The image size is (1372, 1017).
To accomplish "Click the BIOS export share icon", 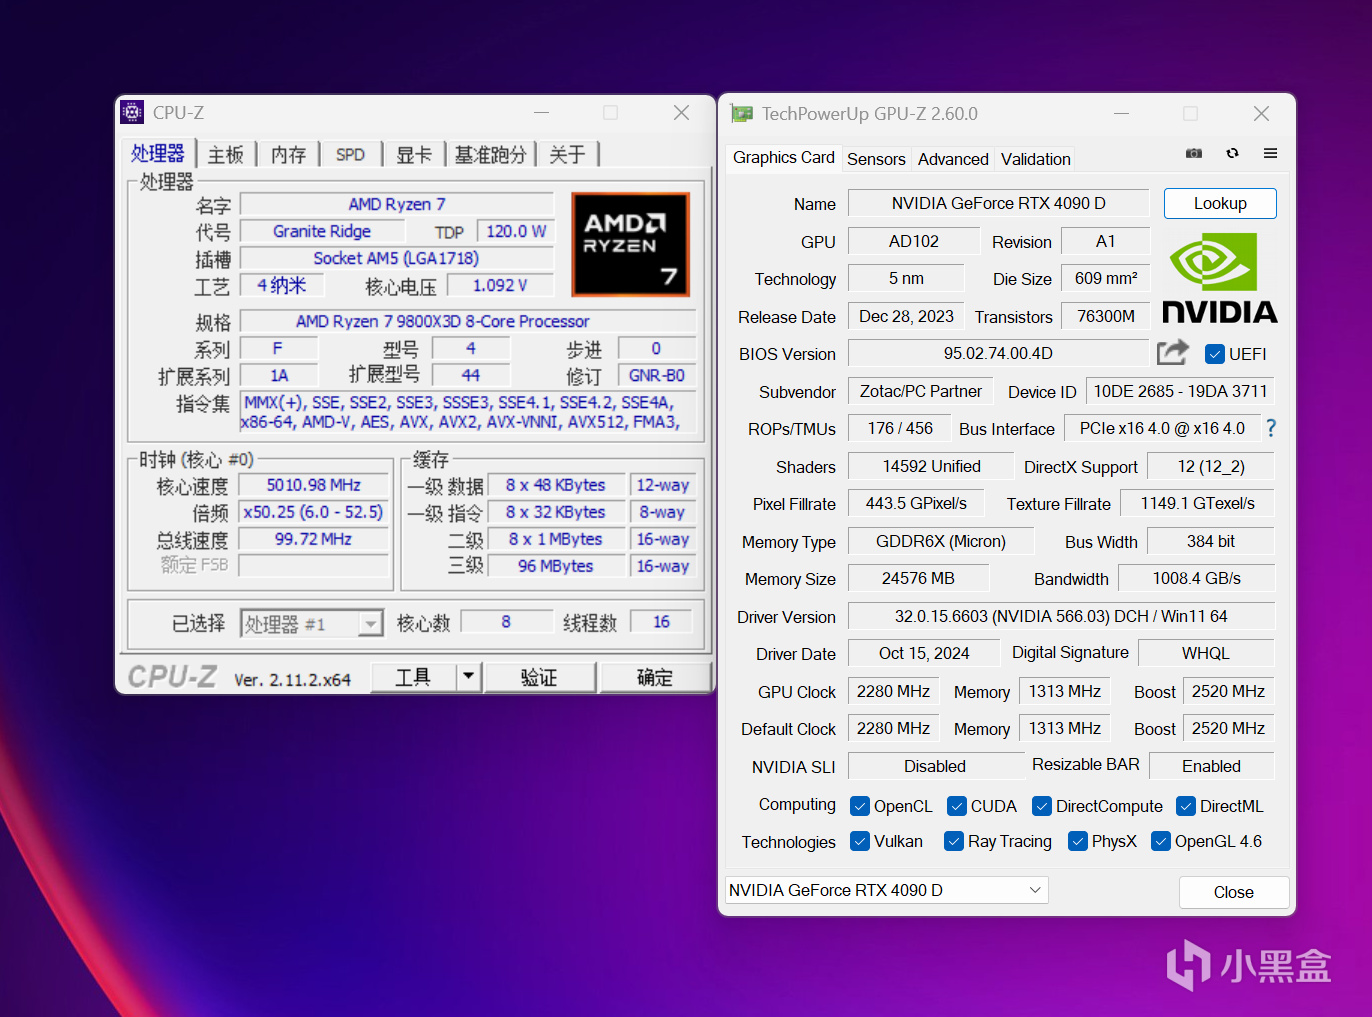I will tap(1173, 352).
